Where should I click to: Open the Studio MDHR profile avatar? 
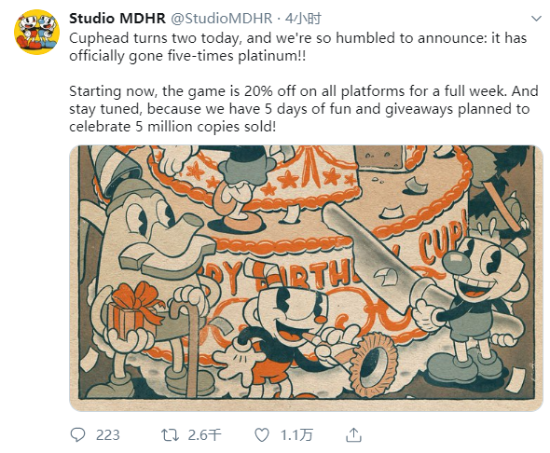36,32
